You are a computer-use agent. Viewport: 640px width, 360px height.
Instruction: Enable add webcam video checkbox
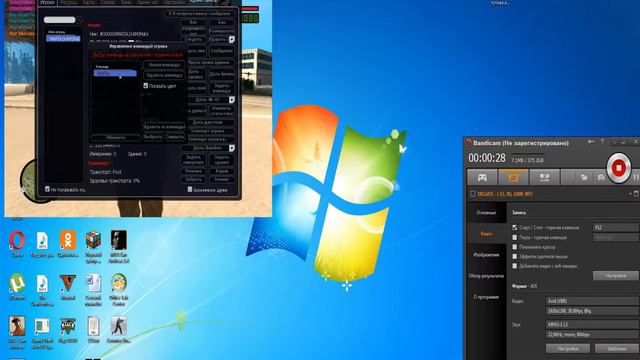515,266
